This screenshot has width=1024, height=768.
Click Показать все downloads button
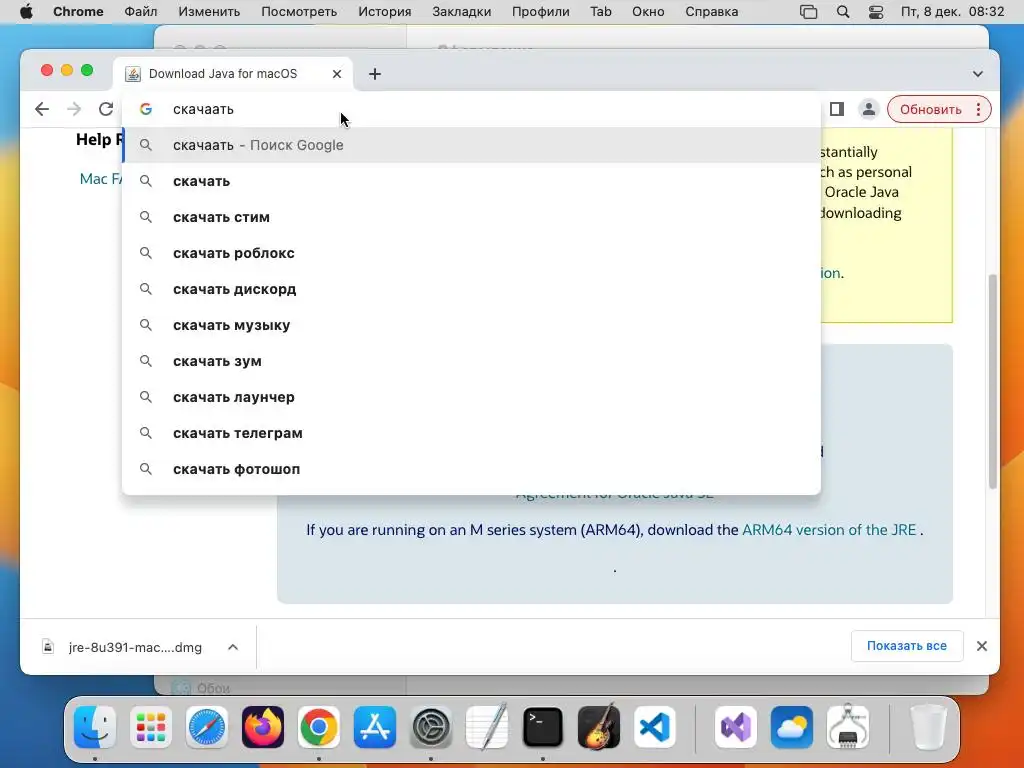[x=906, y=646]
